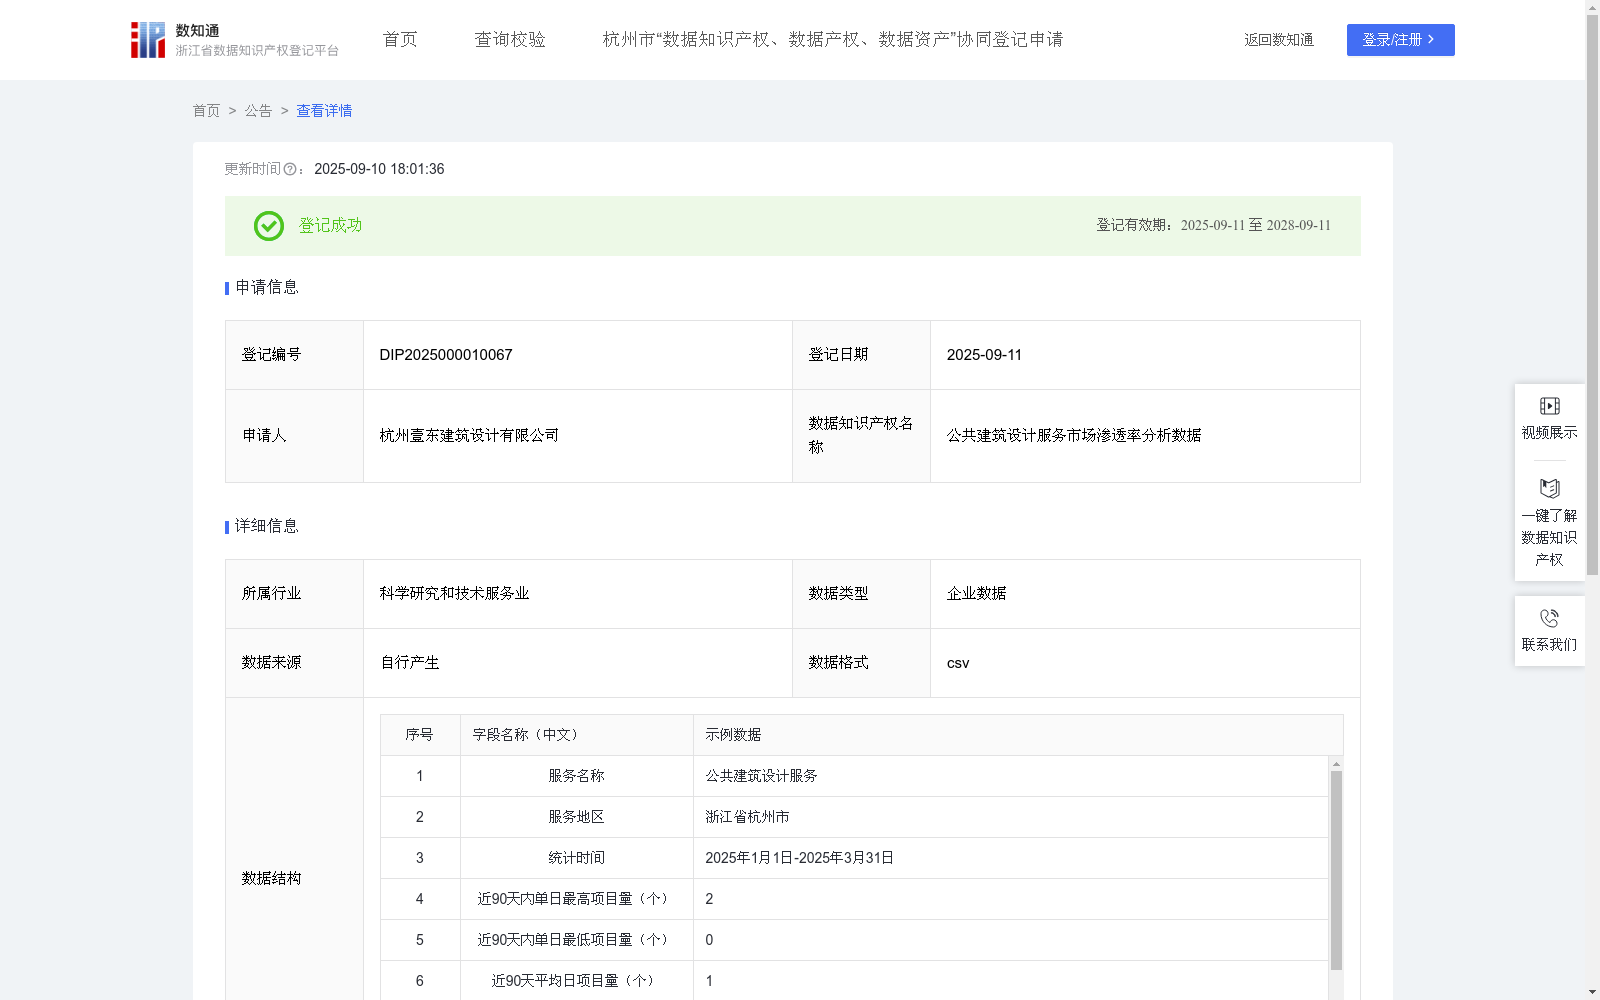Click 首页 in the breadcrumb
This screenshot has height=1000, width=1600.
206,111
